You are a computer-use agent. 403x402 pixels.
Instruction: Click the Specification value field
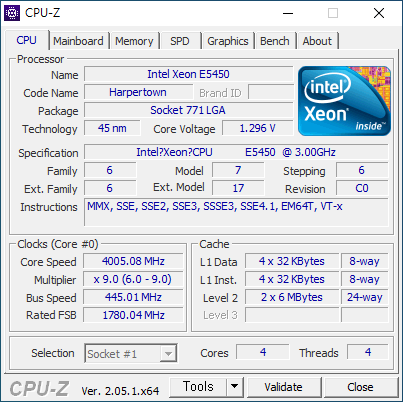pyautogui.click(x=236, y=152)
